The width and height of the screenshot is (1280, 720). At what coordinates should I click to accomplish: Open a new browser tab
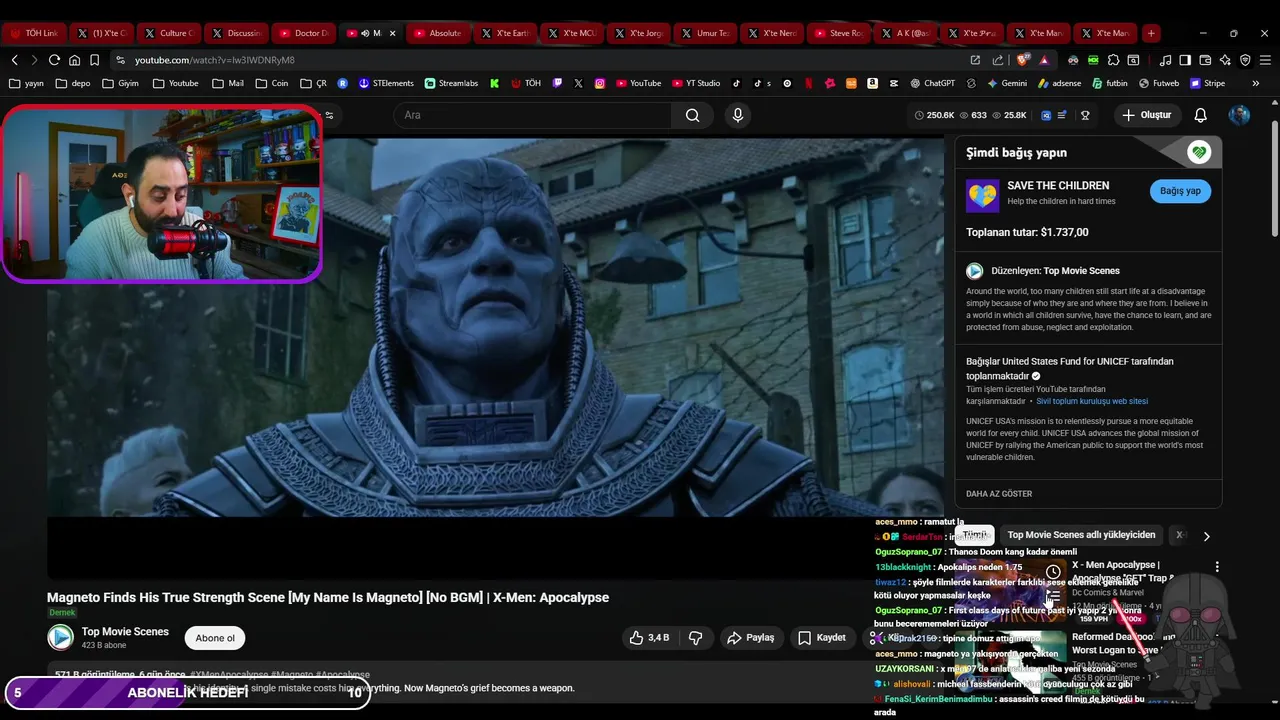click(1151, 33)
